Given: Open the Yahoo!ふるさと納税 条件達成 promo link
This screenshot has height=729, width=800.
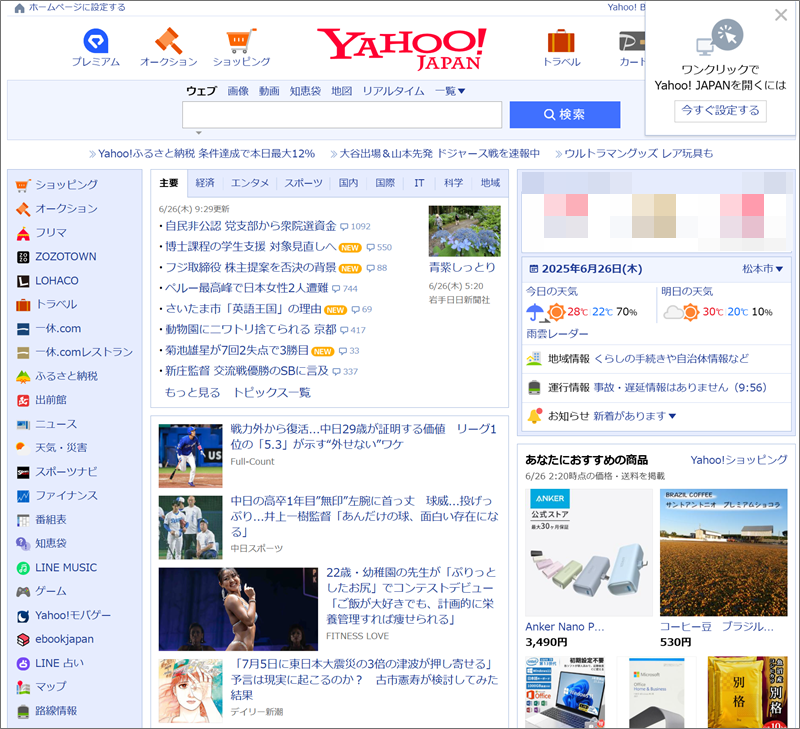Looking at the screenshot, I should click(207, 154).
